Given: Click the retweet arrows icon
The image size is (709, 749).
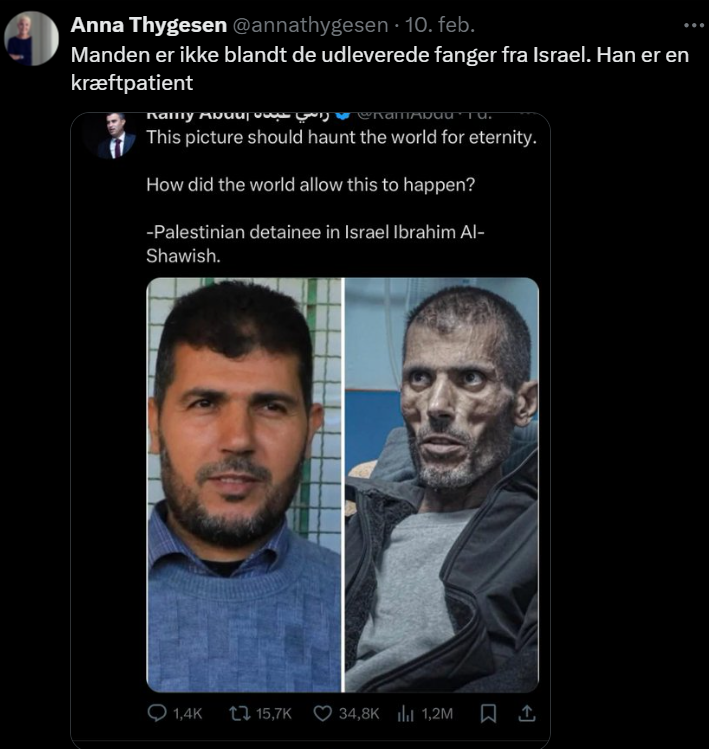Looking at the screenshot, I should (239, 714).
